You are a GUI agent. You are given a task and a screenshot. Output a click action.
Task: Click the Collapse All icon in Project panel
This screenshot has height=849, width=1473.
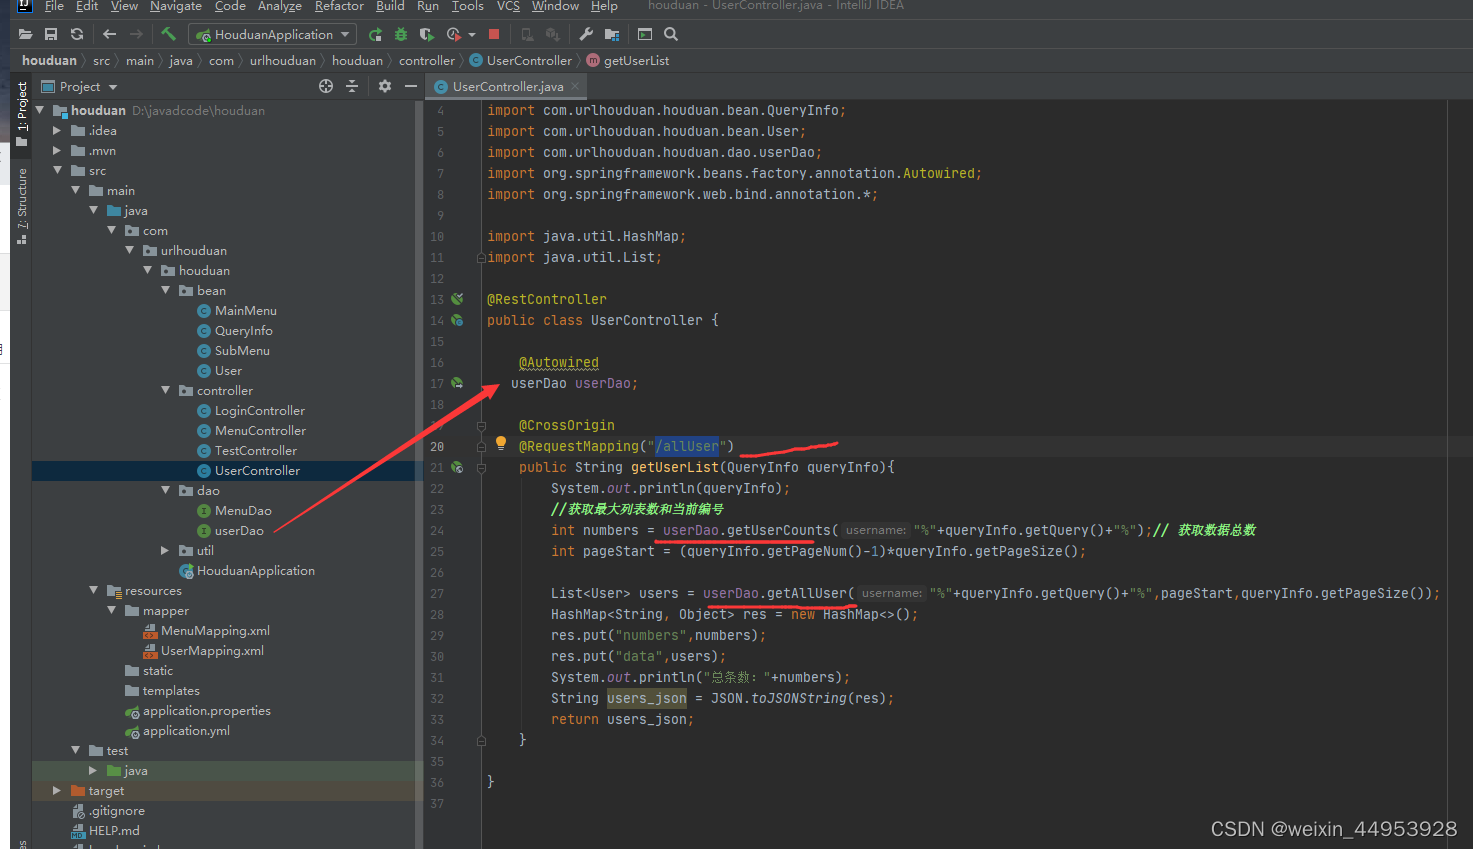click(352, 87)
